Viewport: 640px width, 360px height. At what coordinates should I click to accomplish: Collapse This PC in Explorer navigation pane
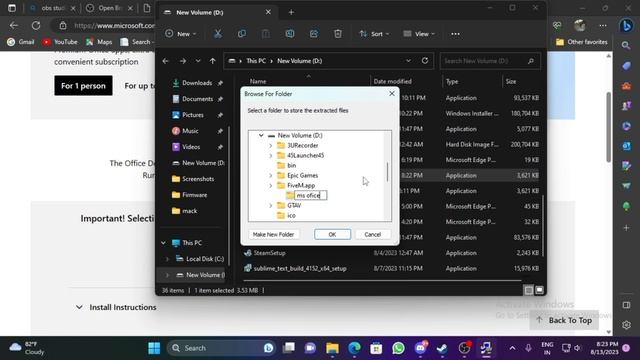(x=163, y=243)
